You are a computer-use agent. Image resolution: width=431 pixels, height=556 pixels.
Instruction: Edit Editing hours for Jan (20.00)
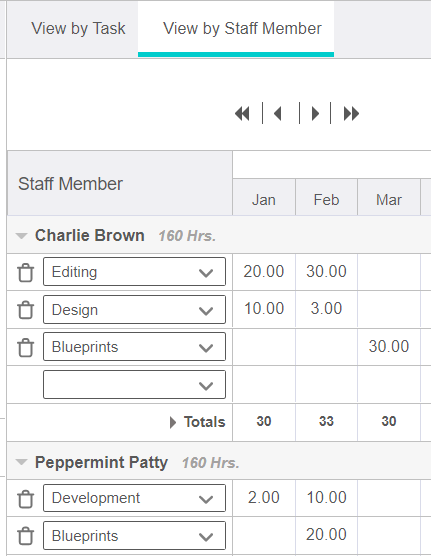click(x=264, y=272)
